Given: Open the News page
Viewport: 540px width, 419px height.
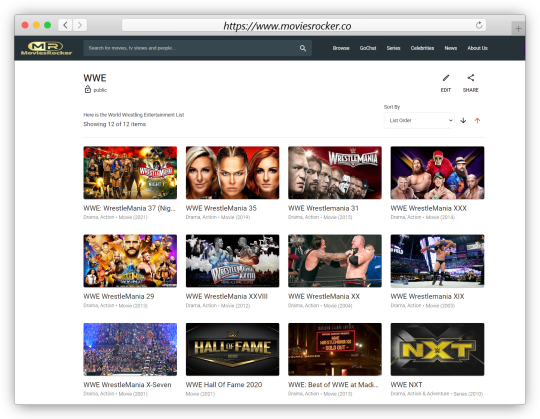Looking at the screenshot, I should point(450,48).
